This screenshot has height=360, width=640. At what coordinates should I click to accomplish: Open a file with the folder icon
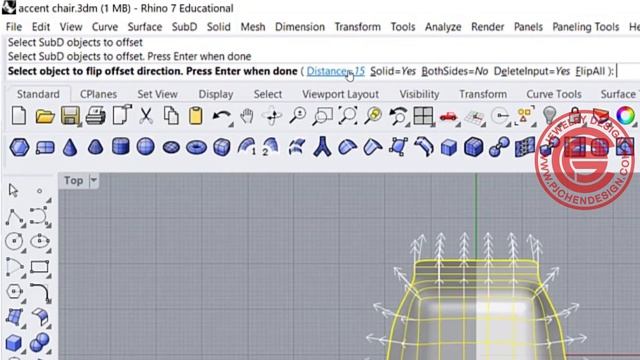[44, 116]
